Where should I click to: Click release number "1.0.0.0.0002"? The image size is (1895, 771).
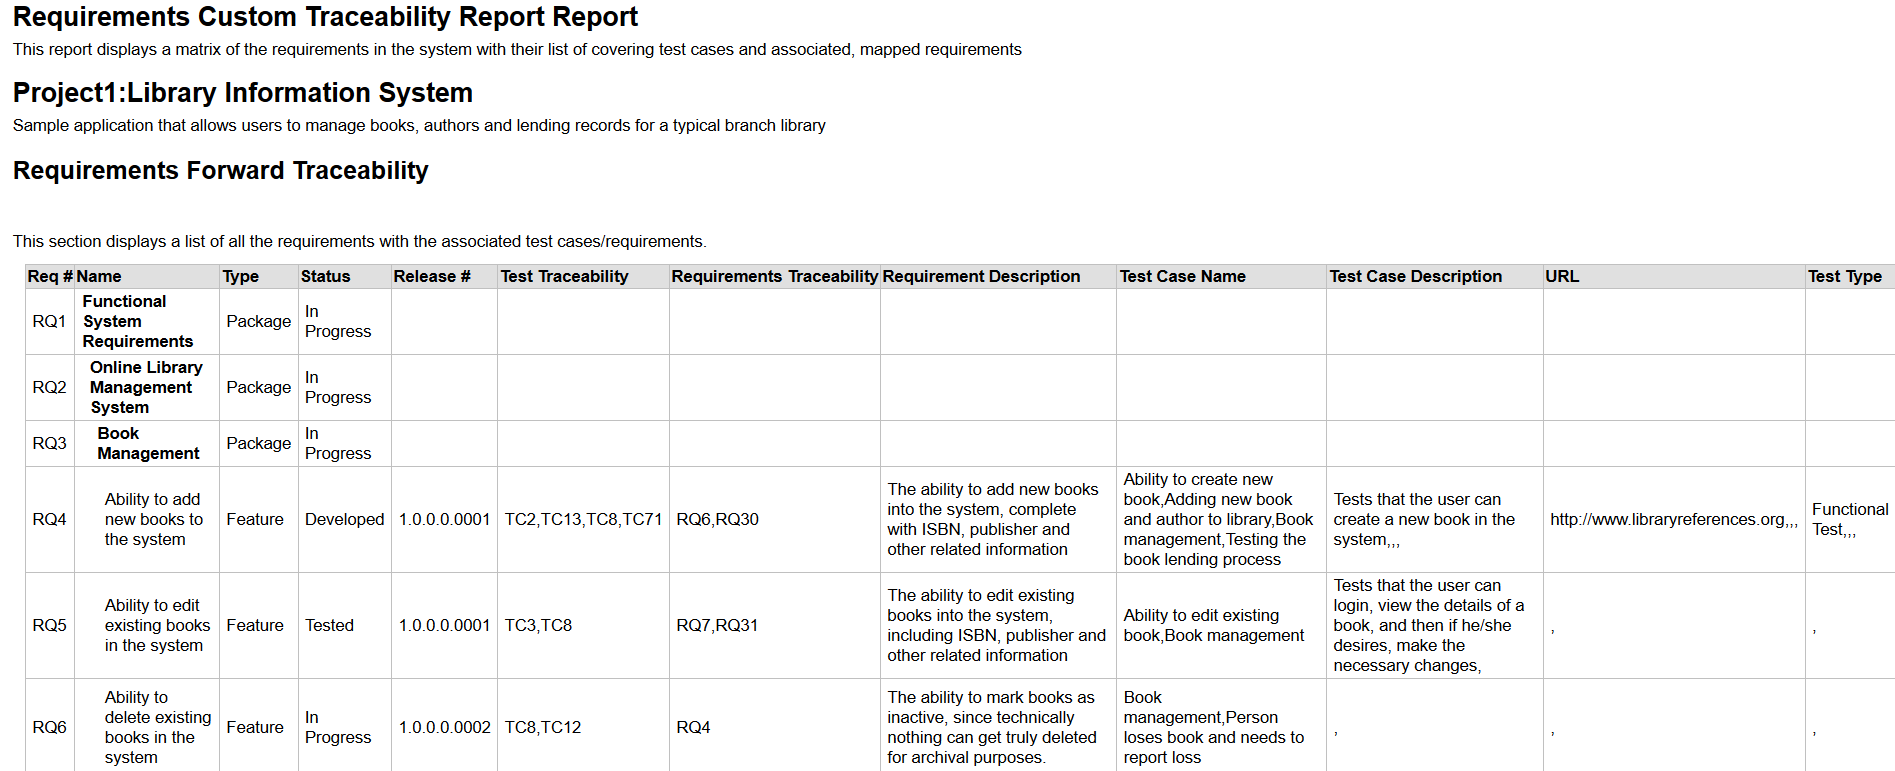pos(444,728)
